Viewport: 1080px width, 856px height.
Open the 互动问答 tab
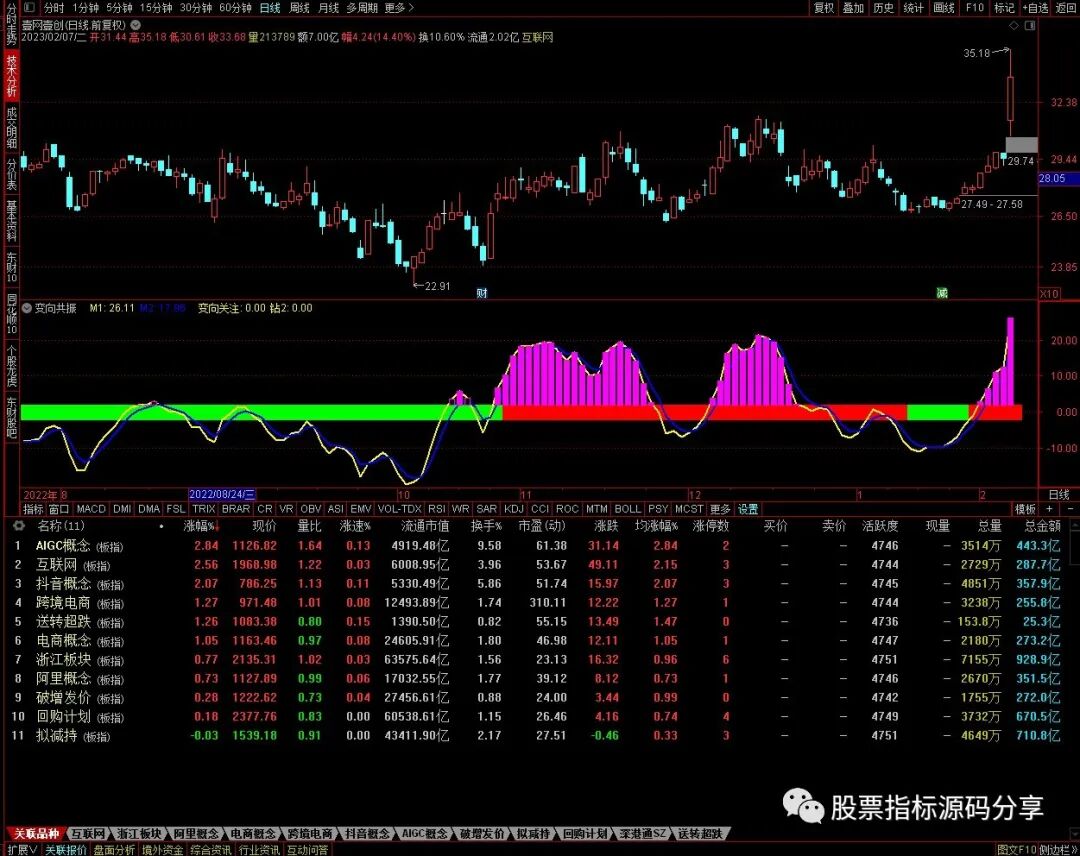(307, 850)
